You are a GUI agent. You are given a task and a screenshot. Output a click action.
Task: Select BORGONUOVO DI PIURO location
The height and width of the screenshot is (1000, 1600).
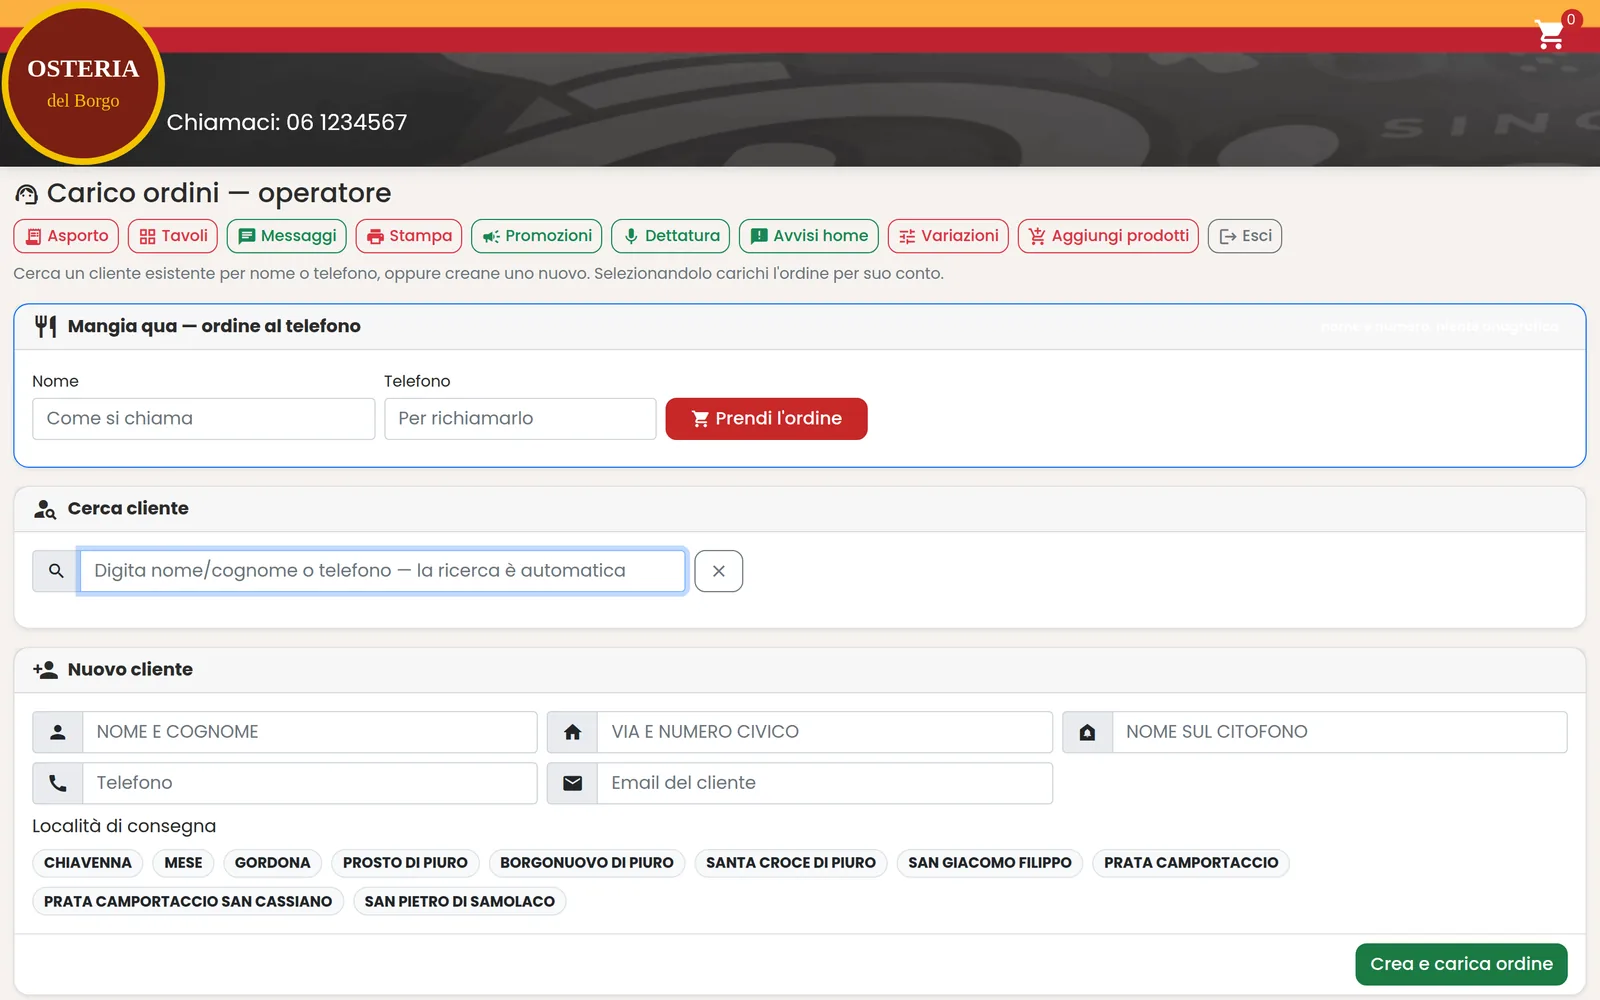click(587, 863)
